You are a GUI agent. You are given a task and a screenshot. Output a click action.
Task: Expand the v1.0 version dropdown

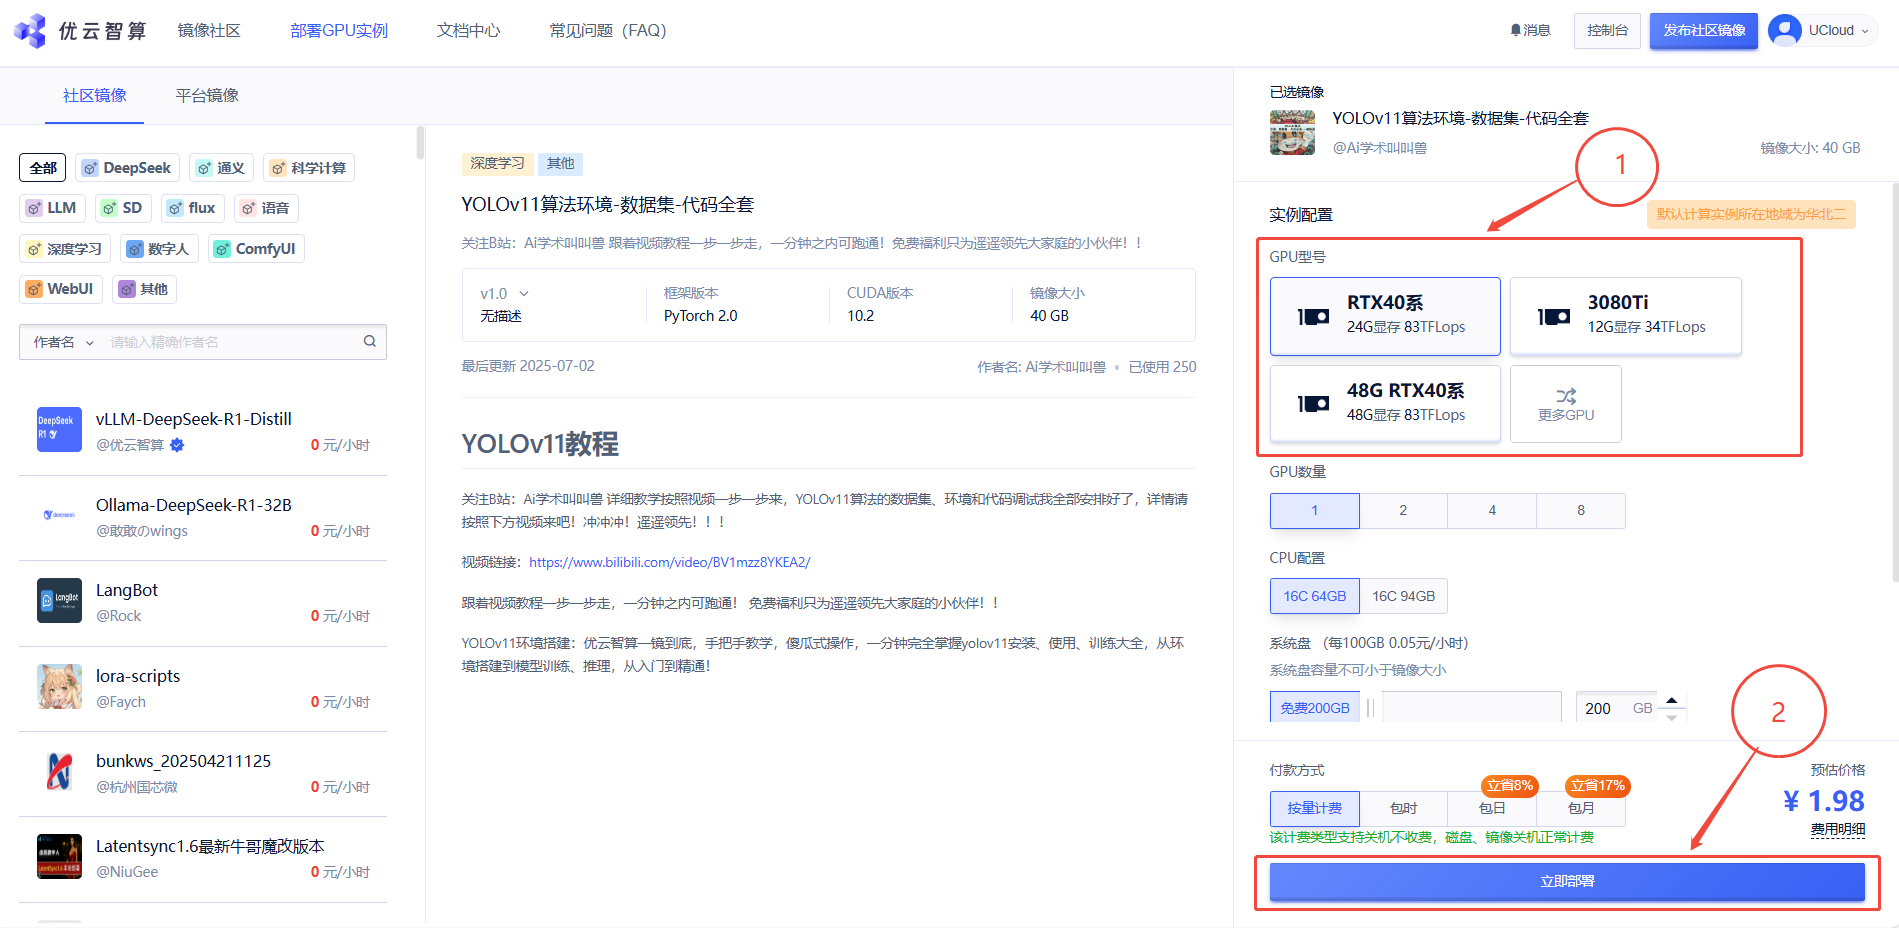[x=504, y=294]
